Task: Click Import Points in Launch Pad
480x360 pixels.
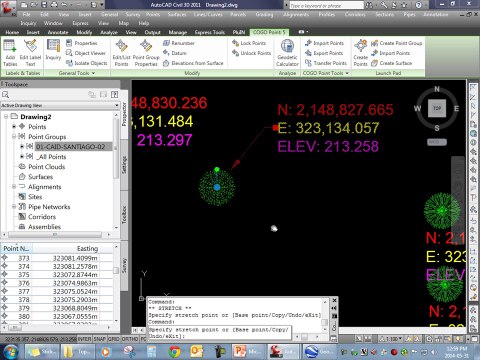Action: 391,53
